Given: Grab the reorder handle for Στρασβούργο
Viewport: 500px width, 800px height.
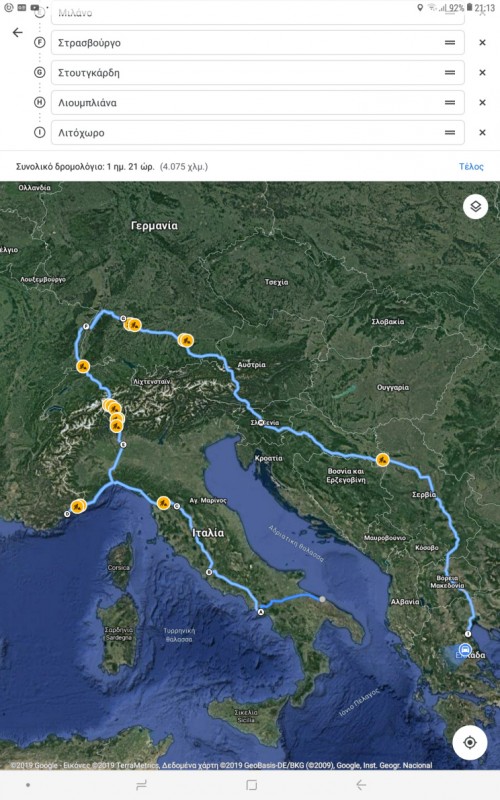Looking at the screenshot, I should point(449,43).
